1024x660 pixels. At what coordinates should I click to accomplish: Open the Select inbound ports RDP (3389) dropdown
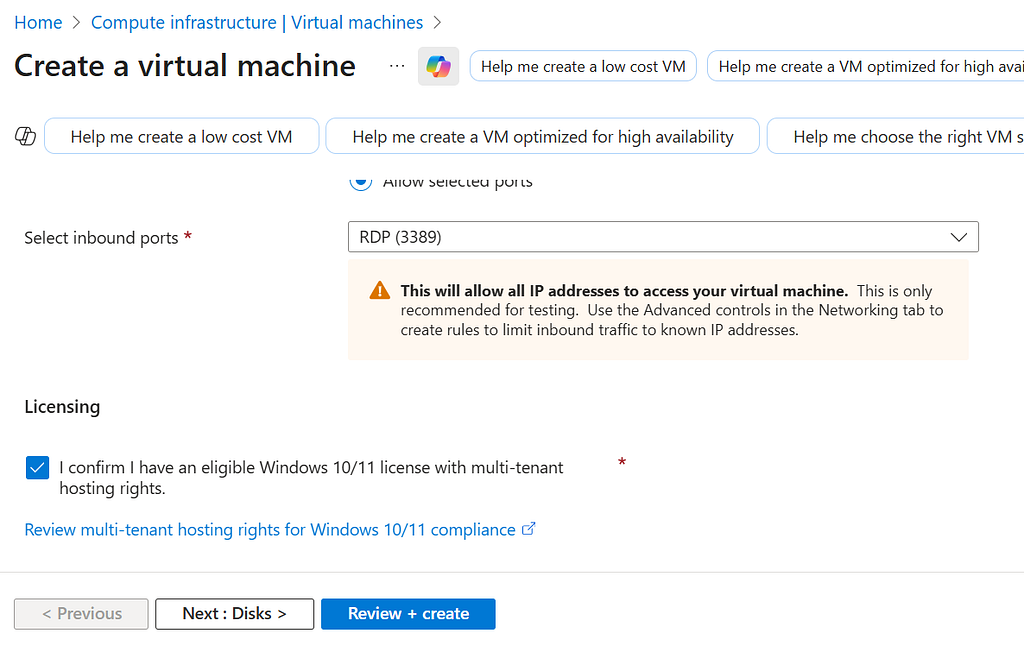point(663,237)
